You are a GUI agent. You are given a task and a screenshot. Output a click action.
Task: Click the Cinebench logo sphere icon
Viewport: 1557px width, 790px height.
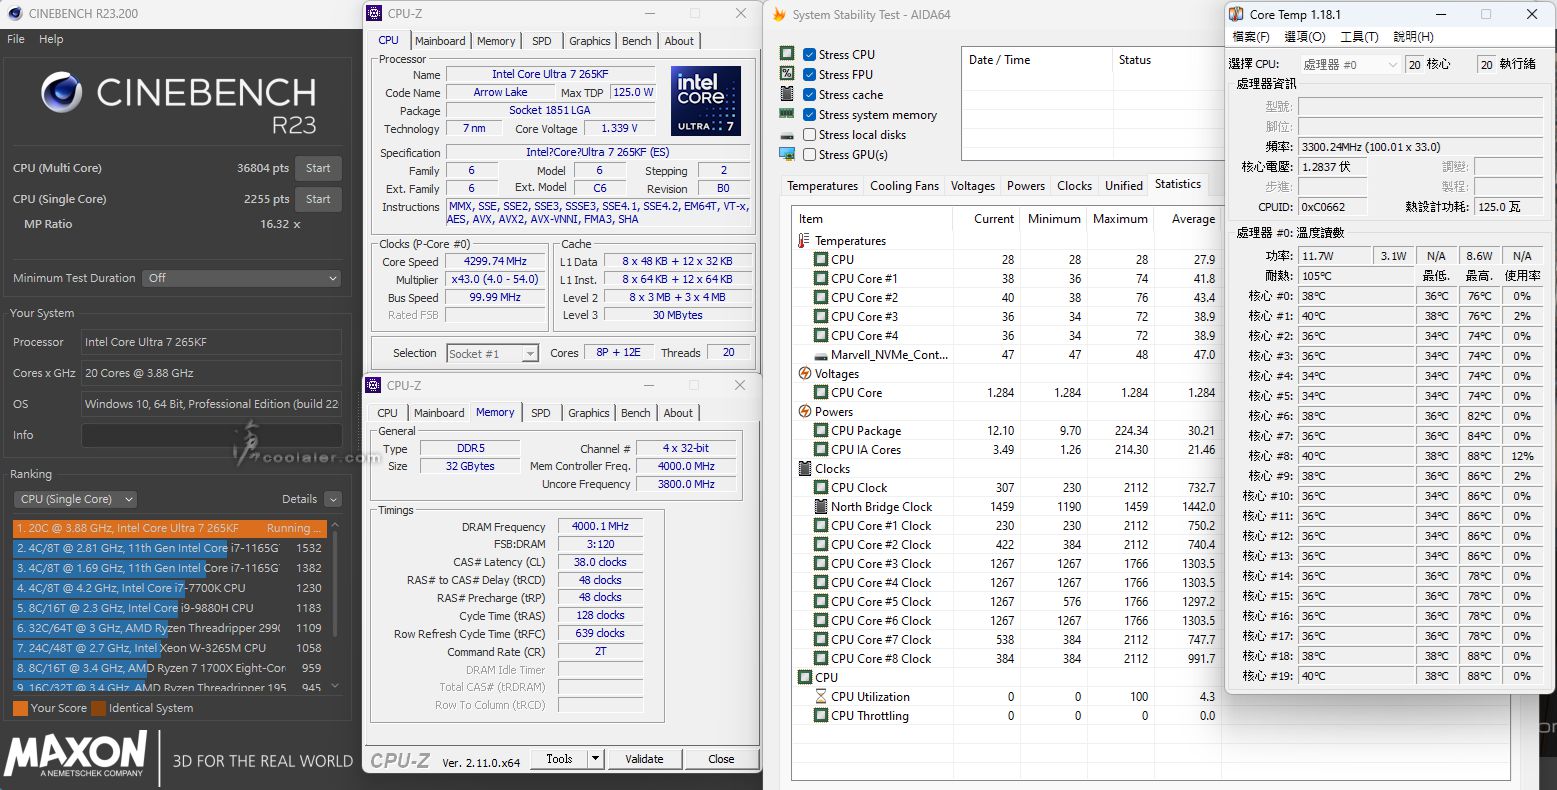coord(62,92)
